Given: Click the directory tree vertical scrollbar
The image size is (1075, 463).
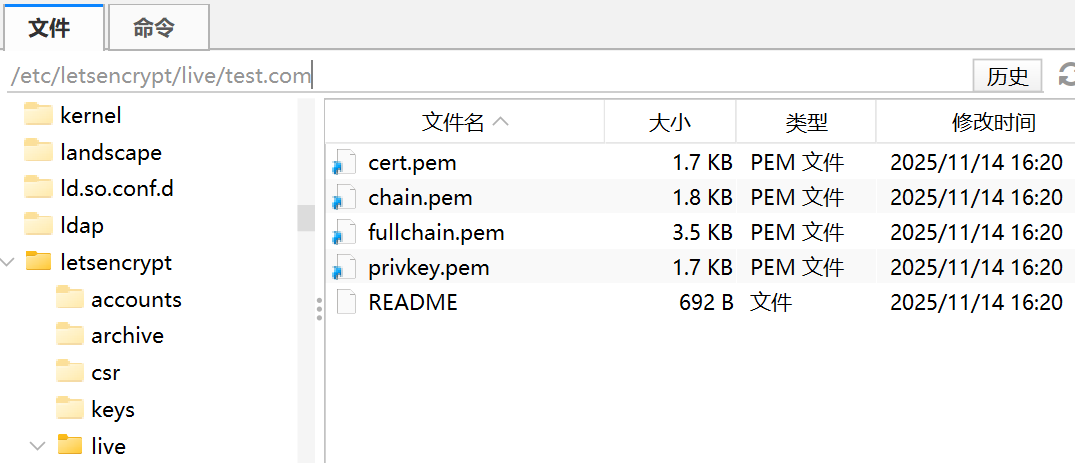Looking at the screenshot, I should click(x=306, y=217).
